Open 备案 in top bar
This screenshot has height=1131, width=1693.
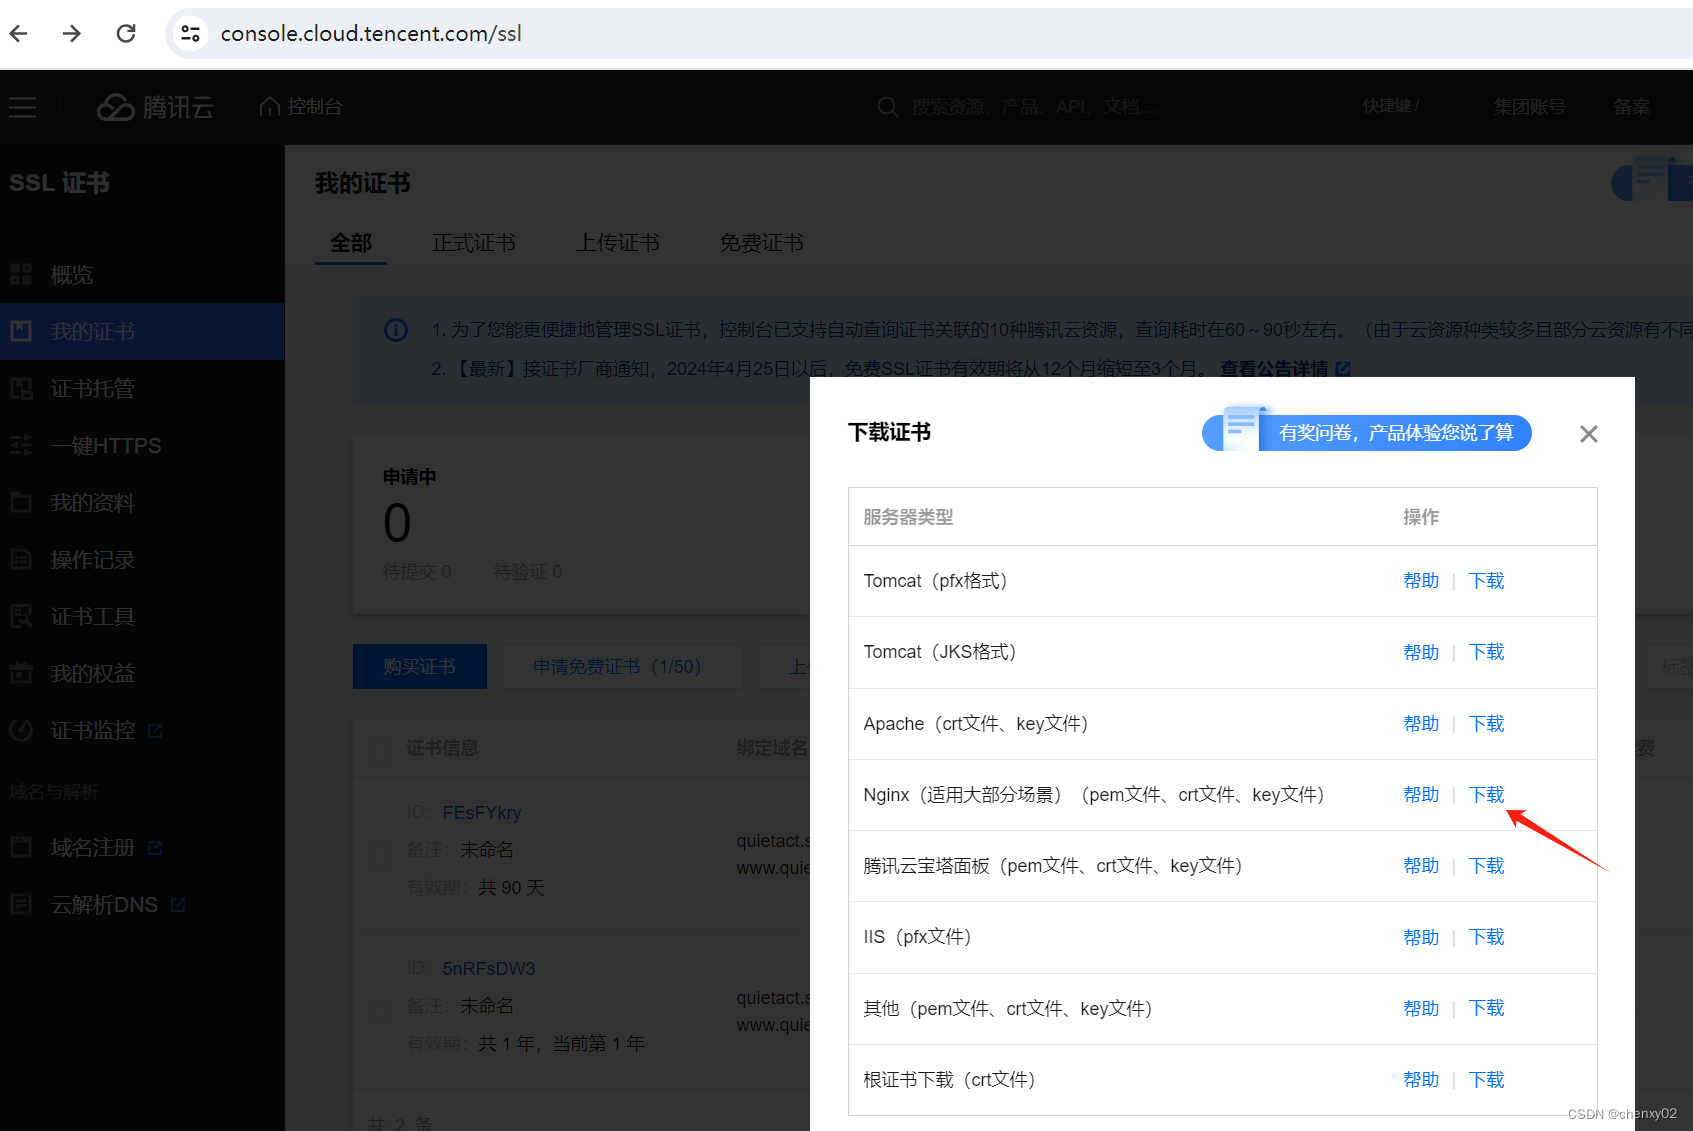coord(1631,106)
